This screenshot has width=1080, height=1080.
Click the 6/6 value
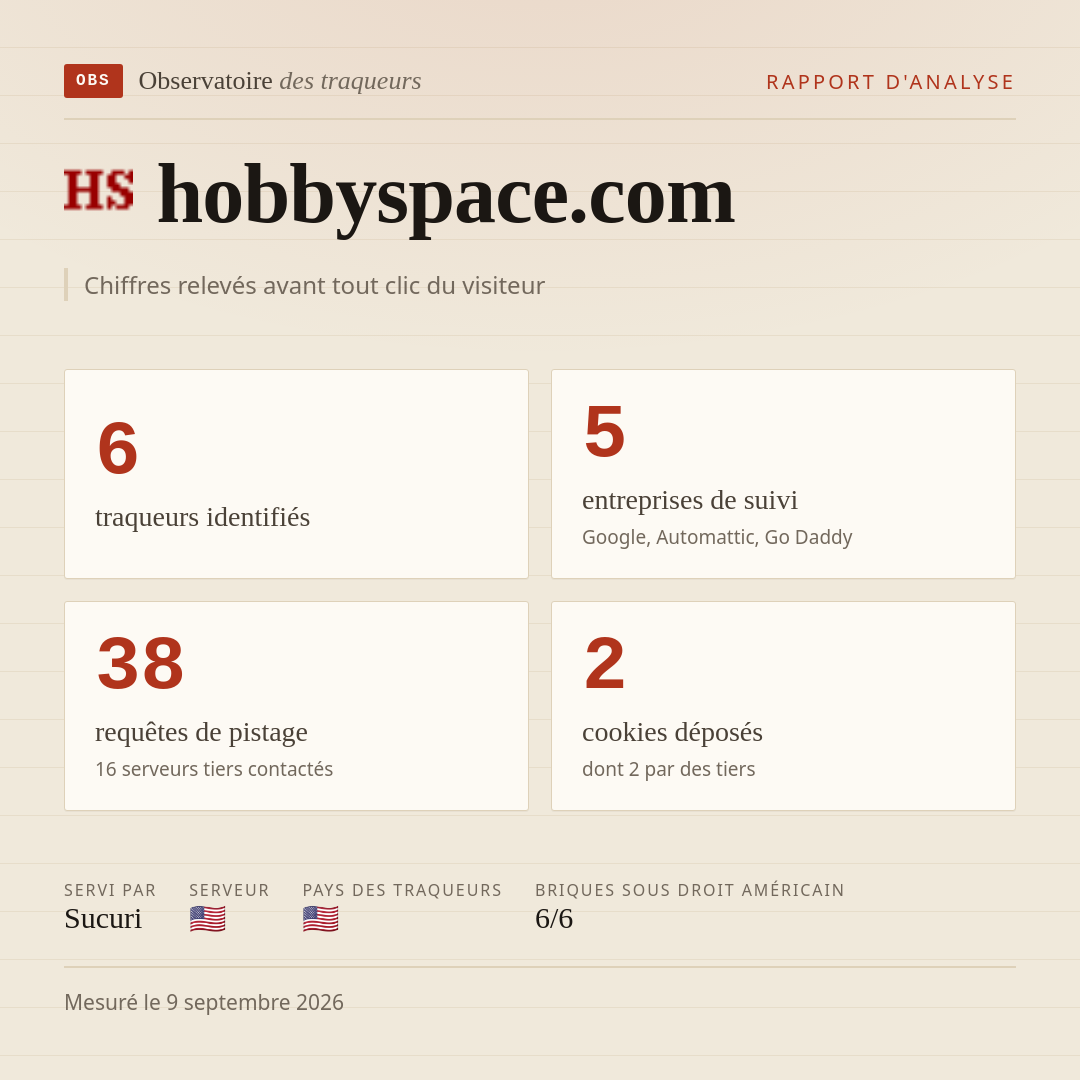click(554, 919)
